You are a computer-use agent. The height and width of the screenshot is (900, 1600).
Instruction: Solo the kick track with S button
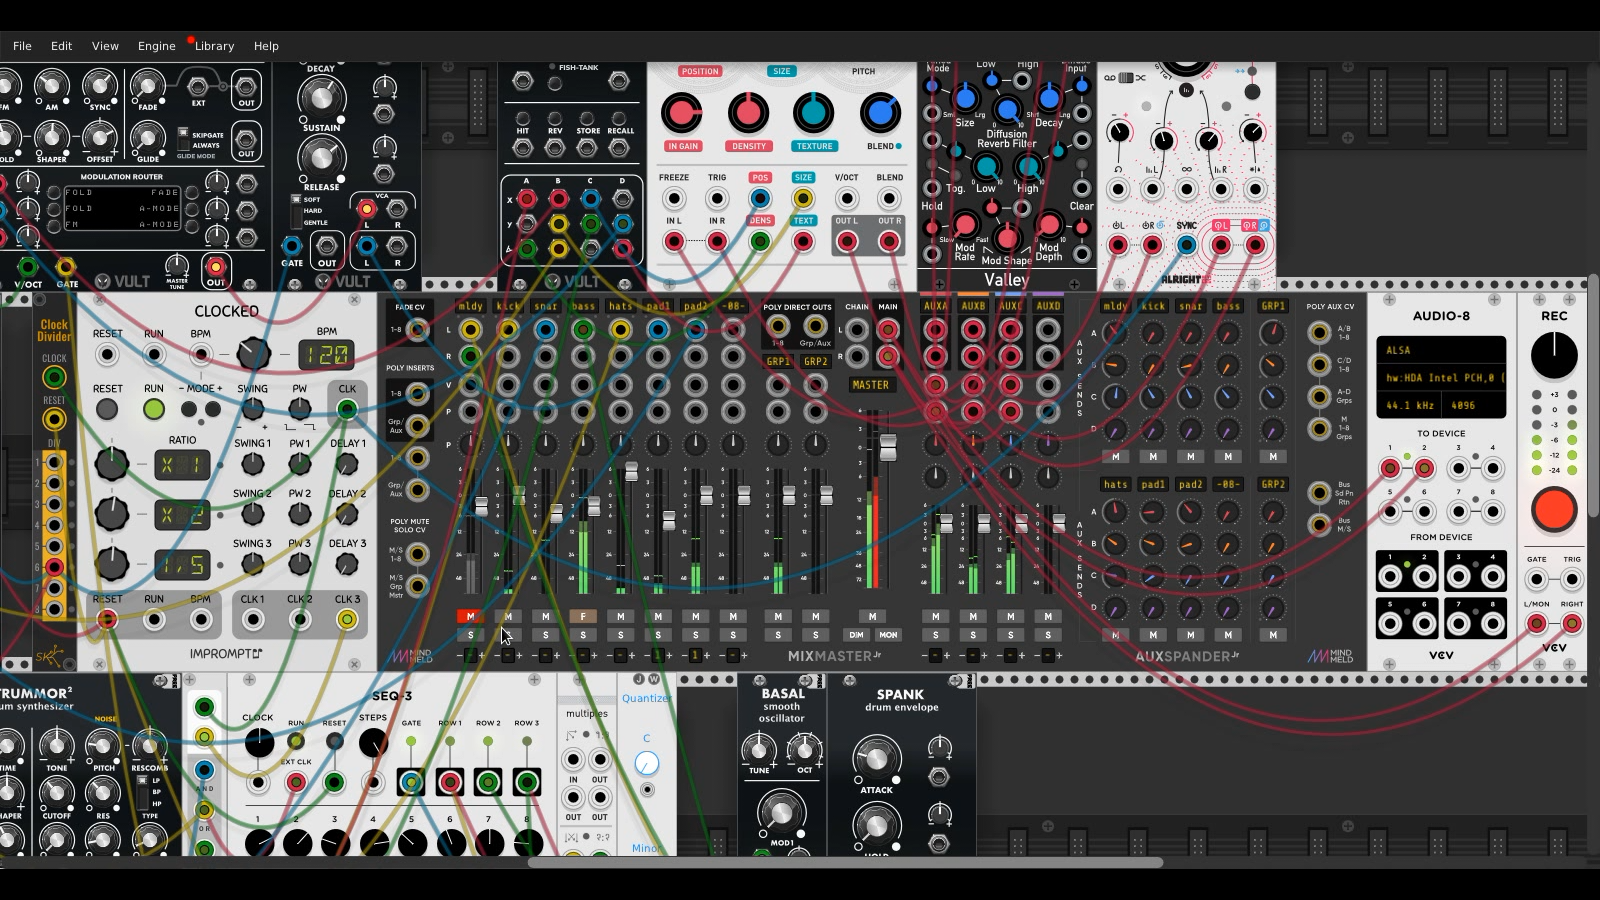tap(508, 635)
